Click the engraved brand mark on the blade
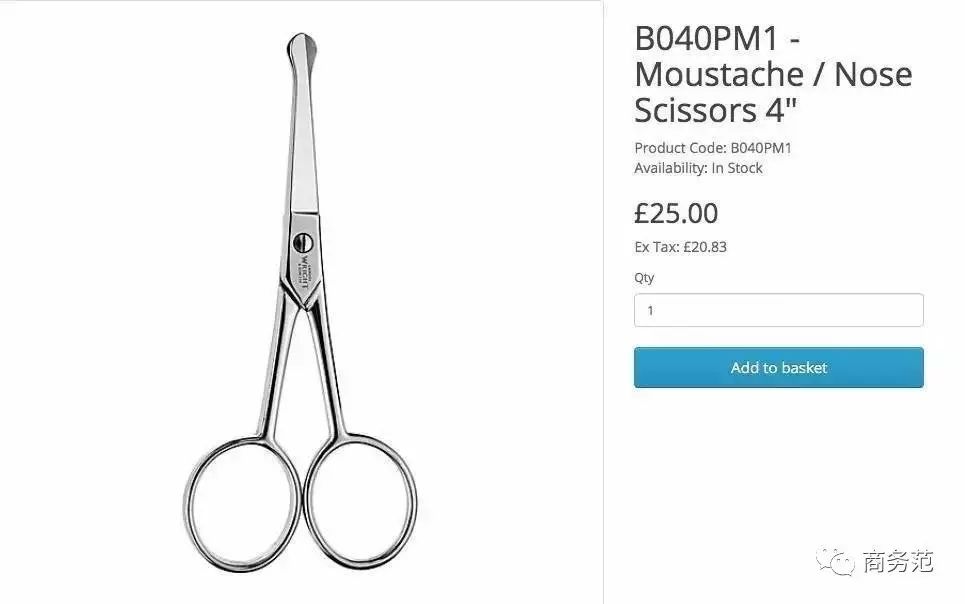 tap(305, 274)
